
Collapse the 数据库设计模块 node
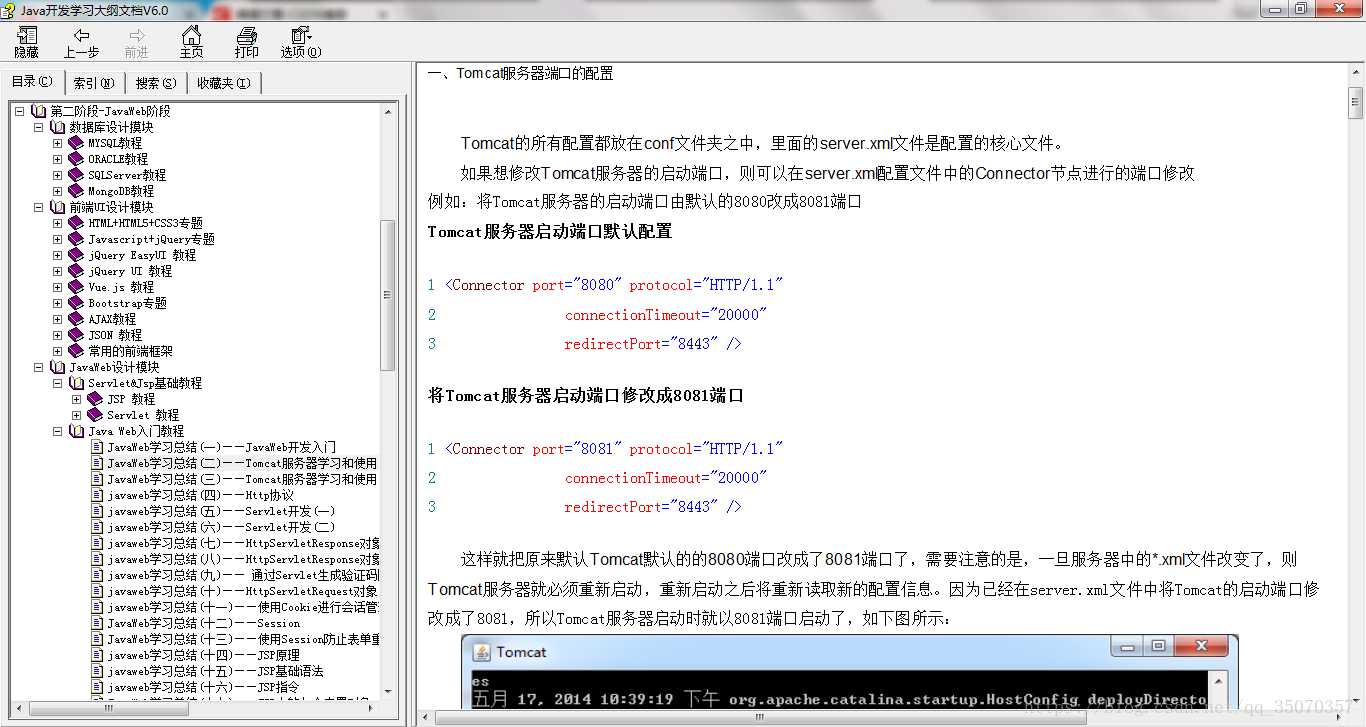(39, 127)
